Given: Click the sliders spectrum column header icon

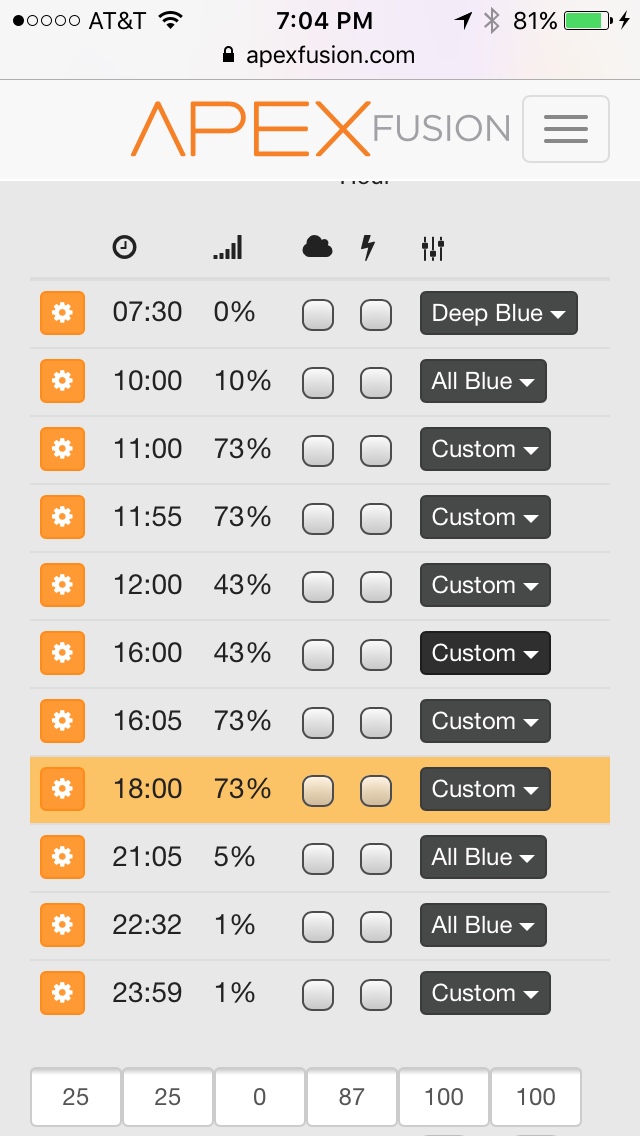Looking at the screenshot, I should coord(433,248).
